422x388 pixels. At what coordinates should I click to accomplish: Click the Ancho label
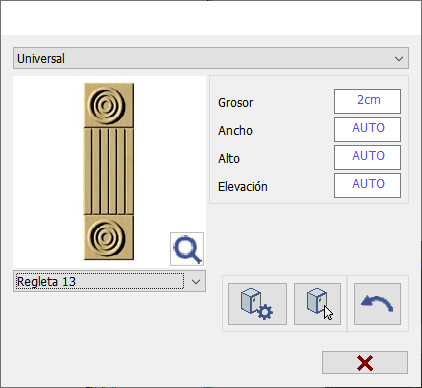tap(235, 131)
